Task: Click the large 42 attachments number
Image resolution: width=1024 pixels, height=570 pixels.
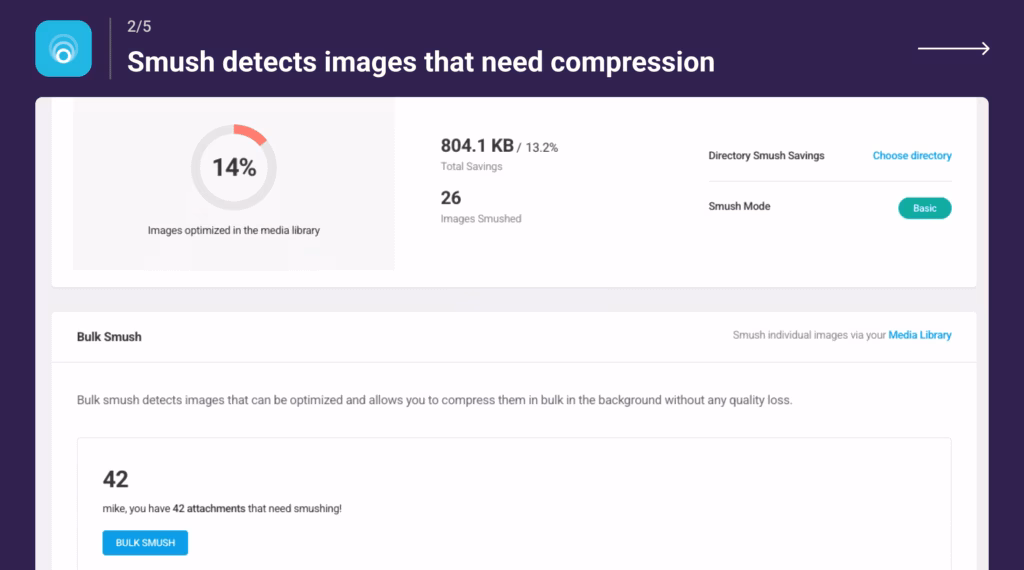Action: [115, 479]
